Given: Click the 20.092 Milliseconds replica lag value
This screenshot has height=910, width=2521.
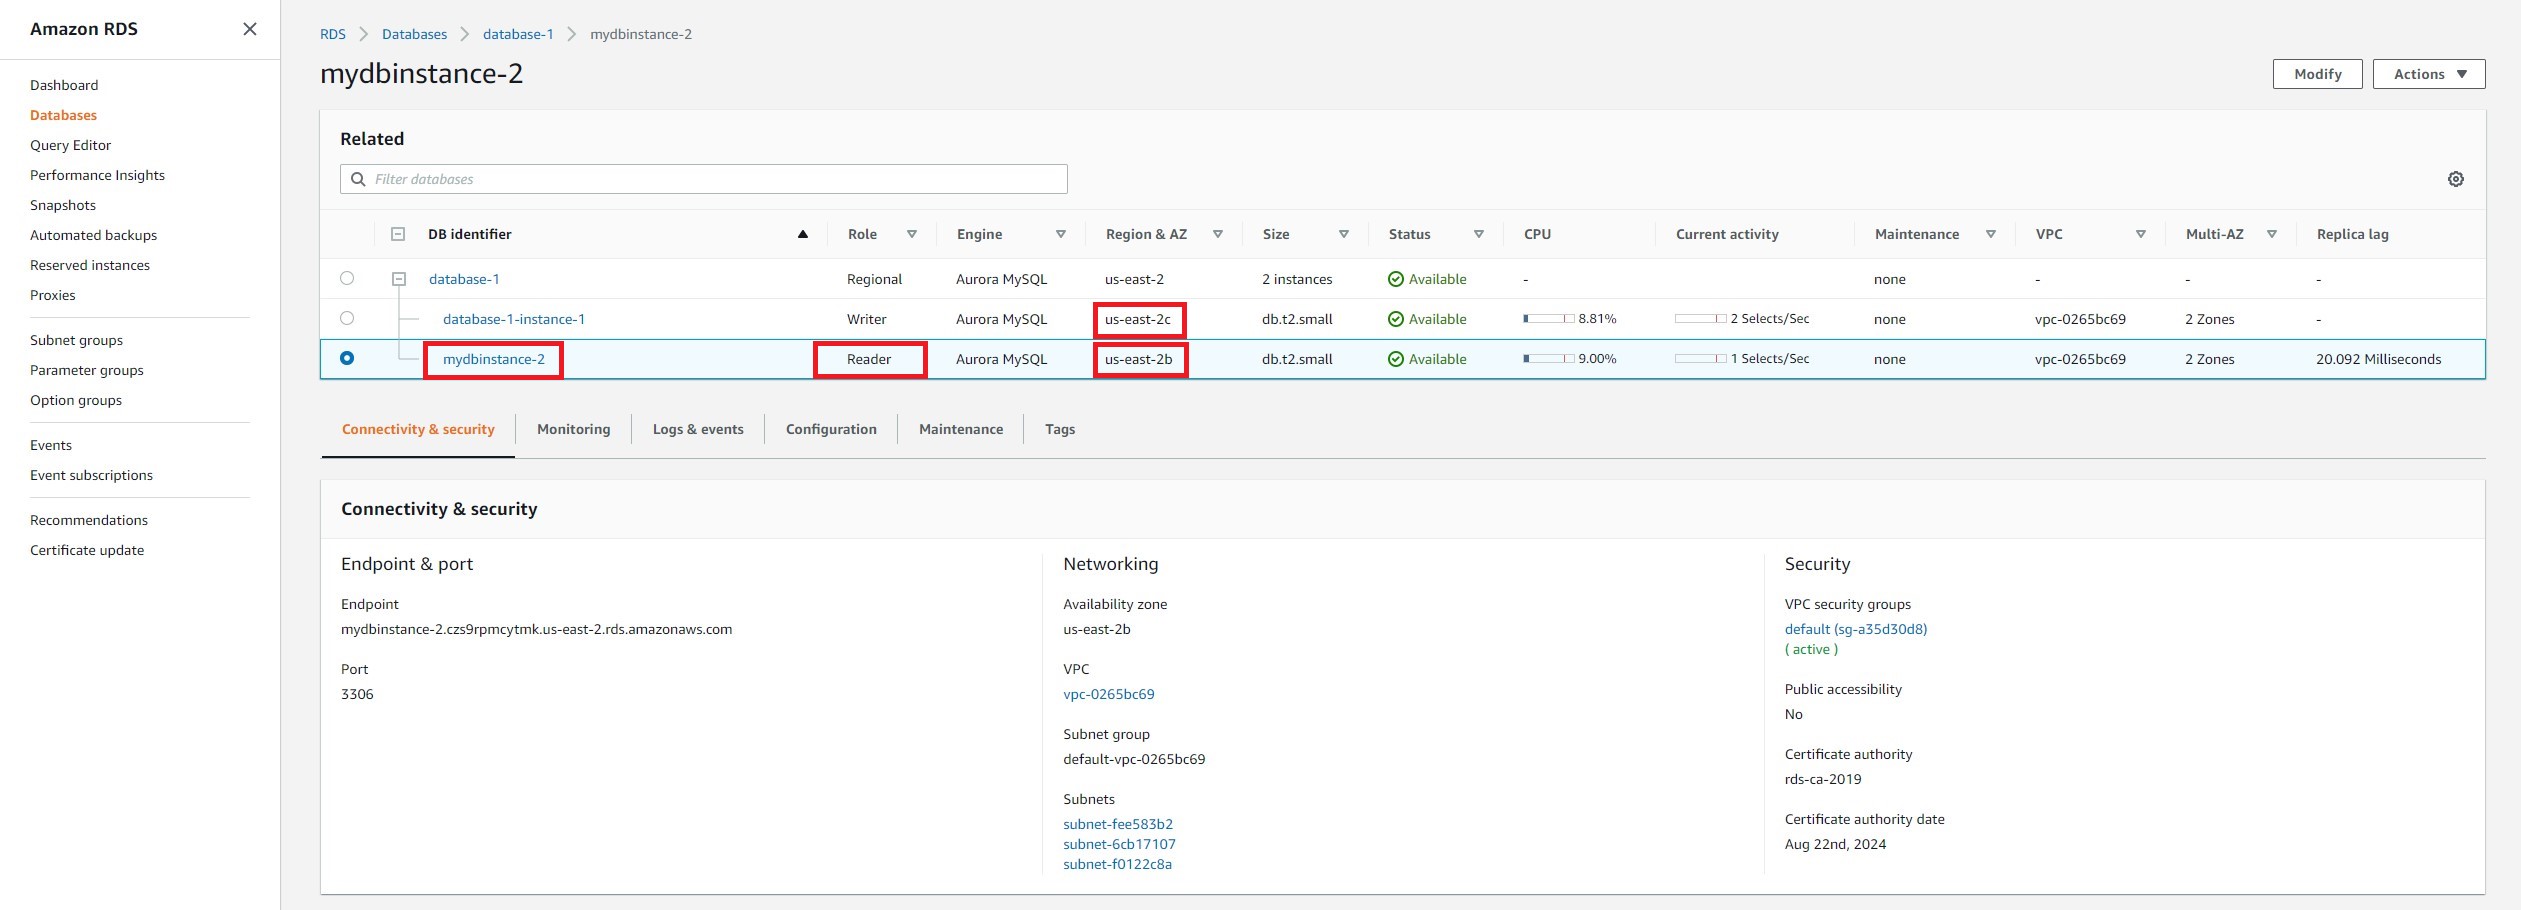Looking at the screenshot, I should [x=2378, y=359].
